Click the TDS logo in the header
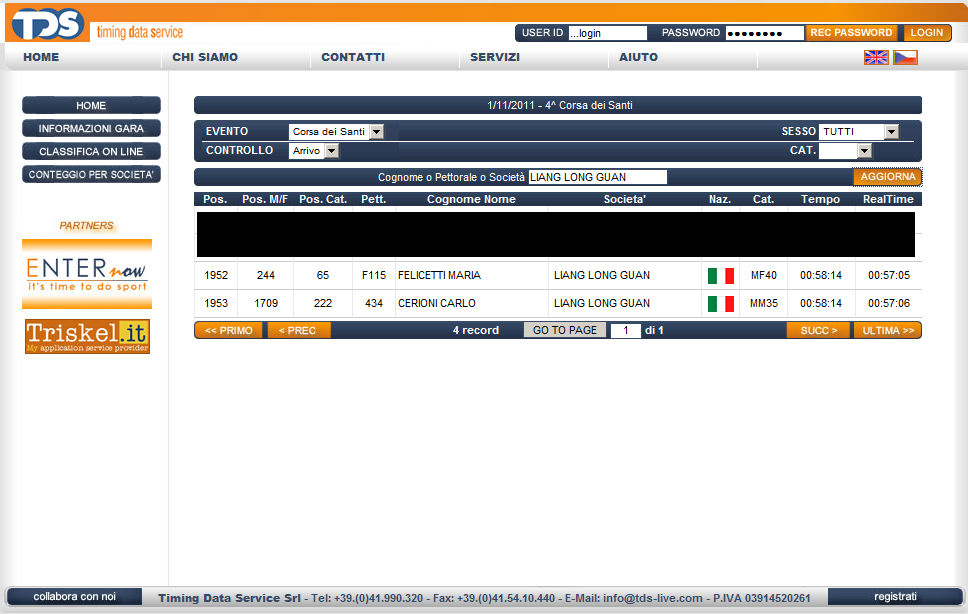968x614 pixels. (47, 23)
